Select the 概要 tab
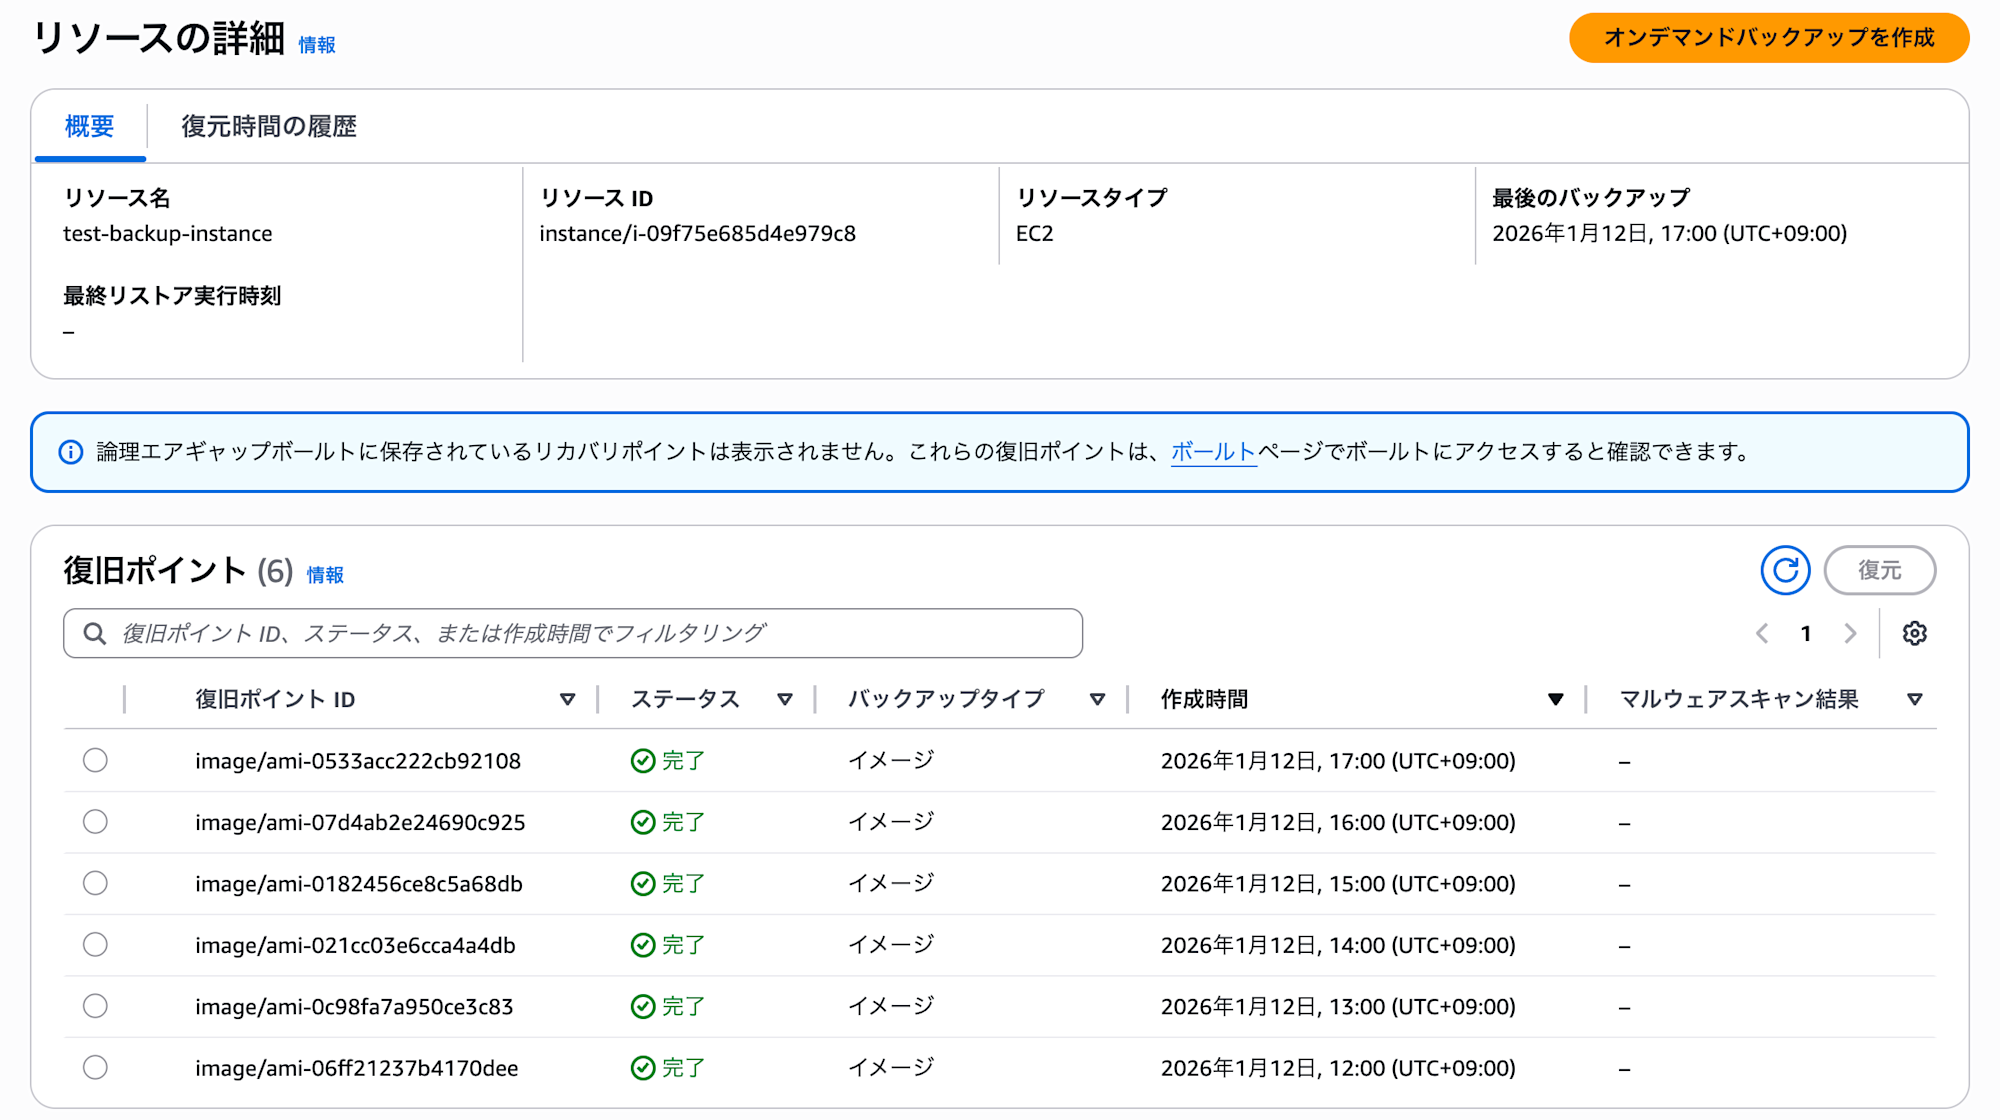2000x1120 pixels. coord(89,127)
